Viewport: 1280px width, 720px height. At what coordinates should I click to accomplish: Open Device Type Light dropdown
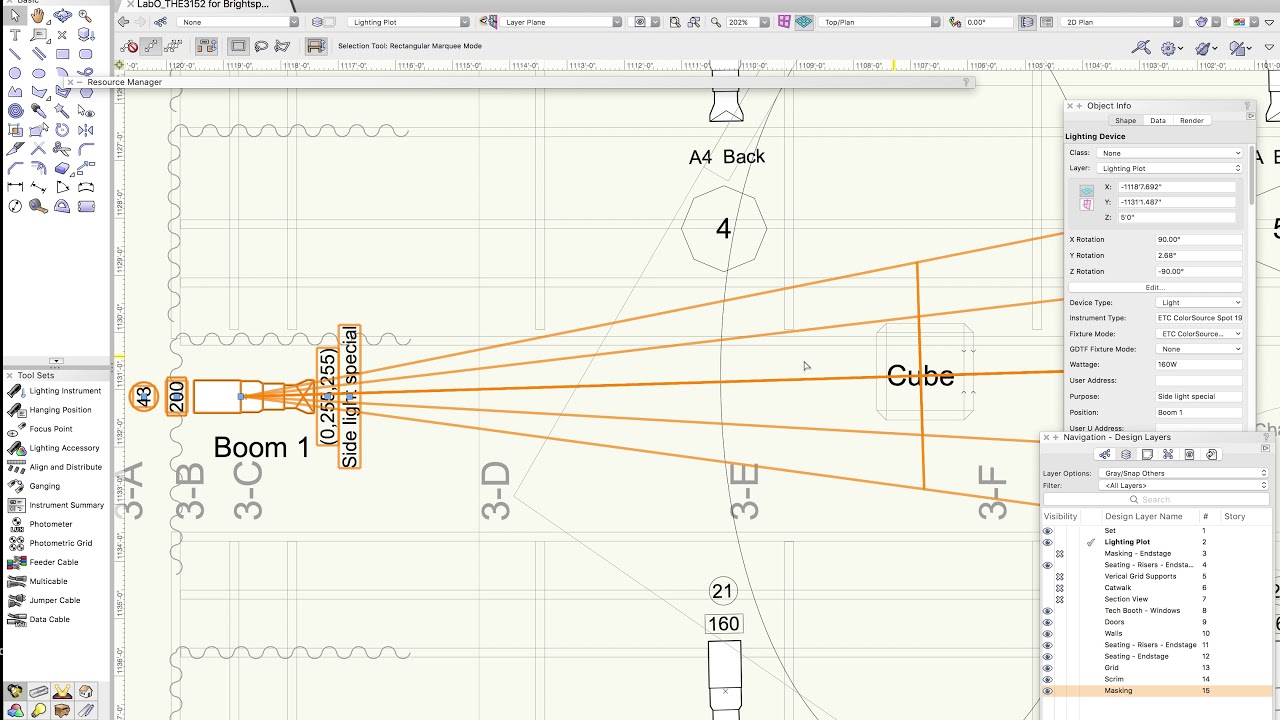(1199, 302)
